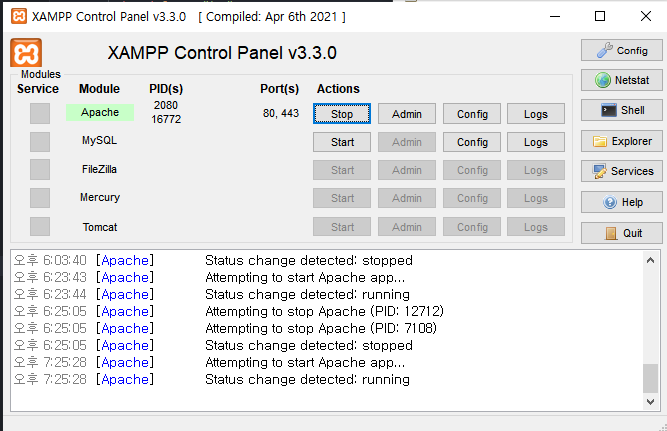Open the FileZilla Config menu

(x=472, y=170)
